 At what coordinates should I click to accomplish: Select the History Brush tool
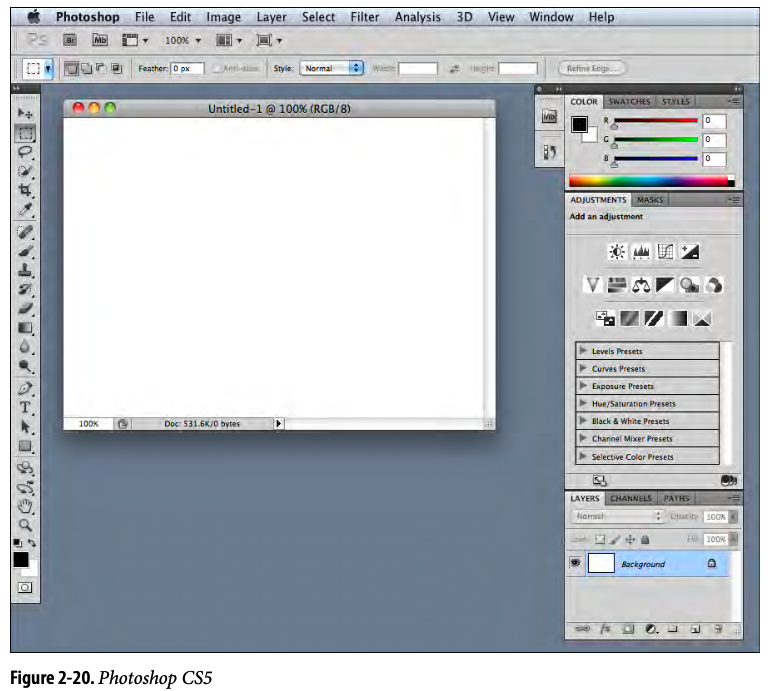pos(25,289)
